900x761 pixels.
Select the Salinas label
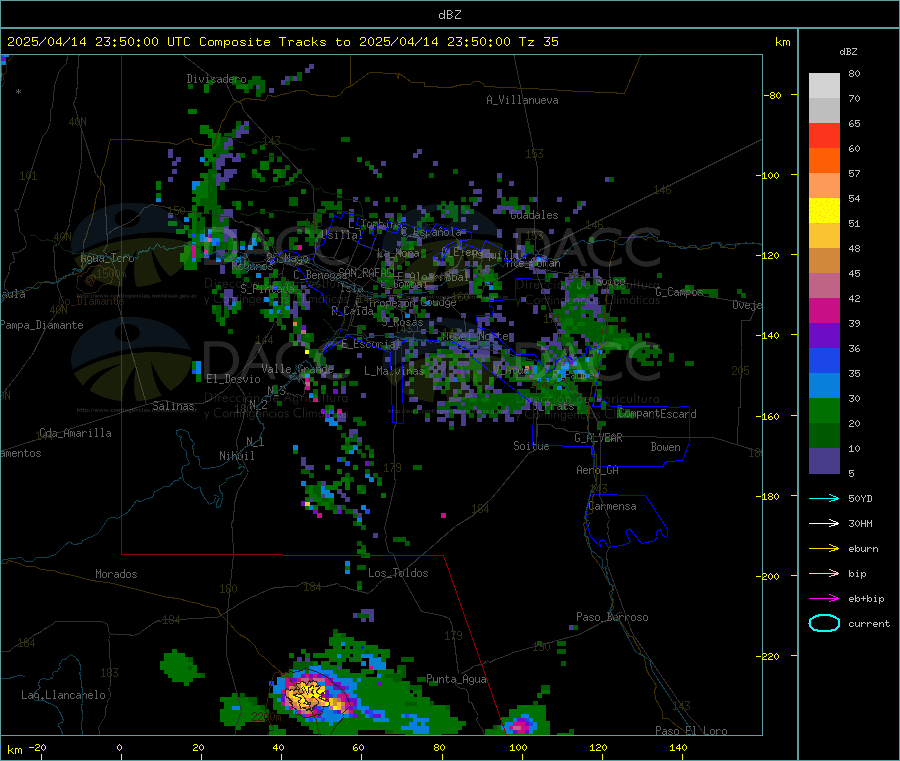tap(173, 406)
